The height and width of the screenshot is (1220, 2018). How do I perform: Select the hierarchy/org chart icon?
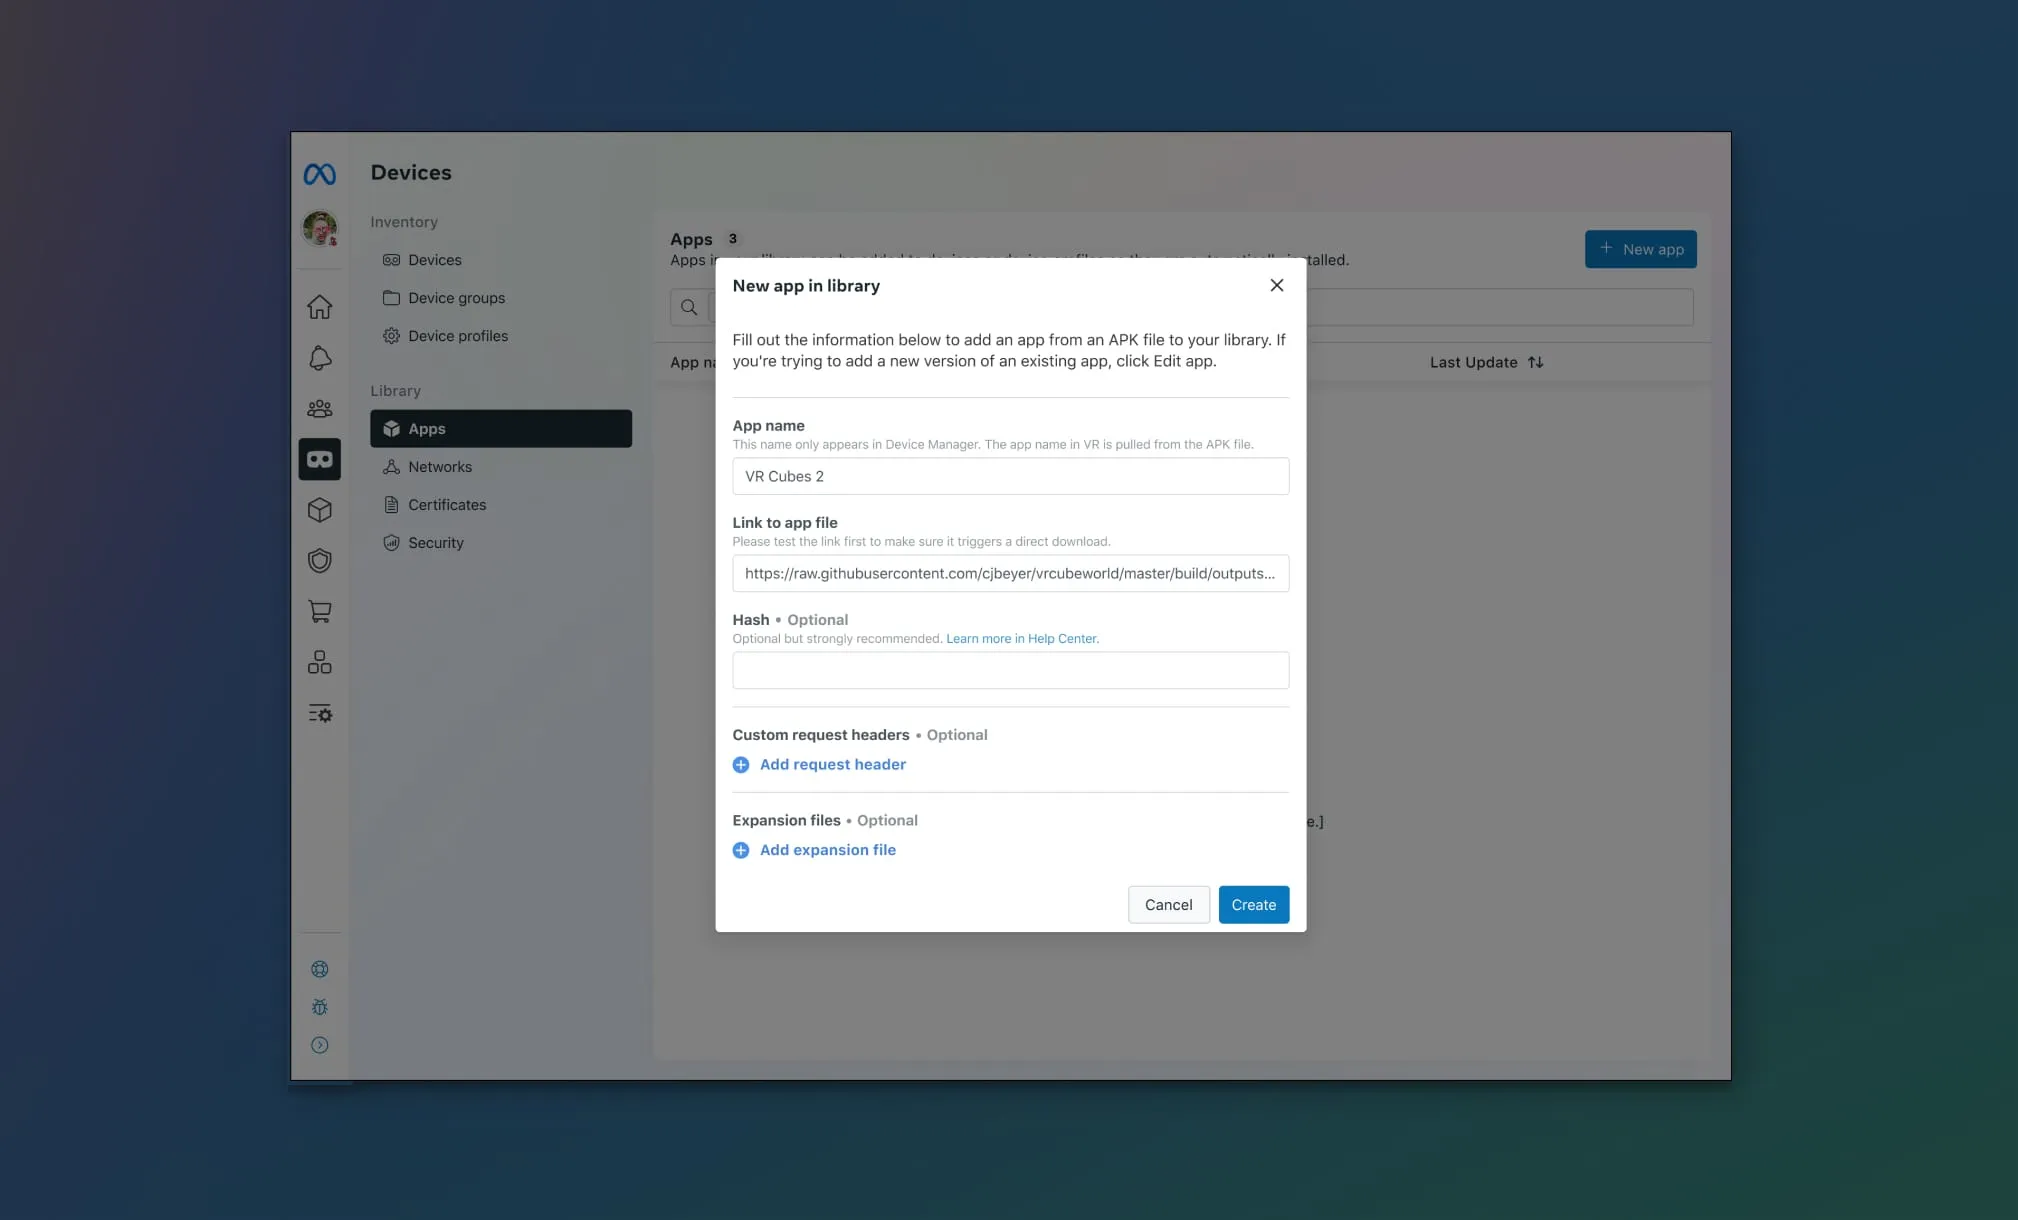319,663
